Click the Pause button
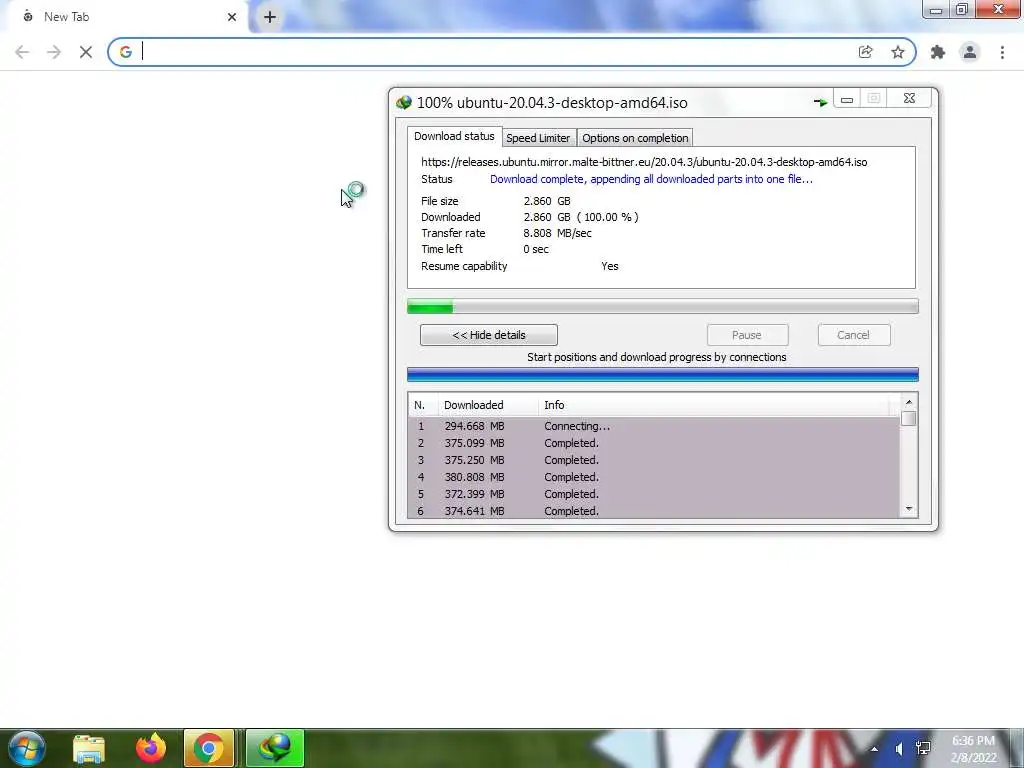This screenshot has width=1024, height=768. [747, 335]
